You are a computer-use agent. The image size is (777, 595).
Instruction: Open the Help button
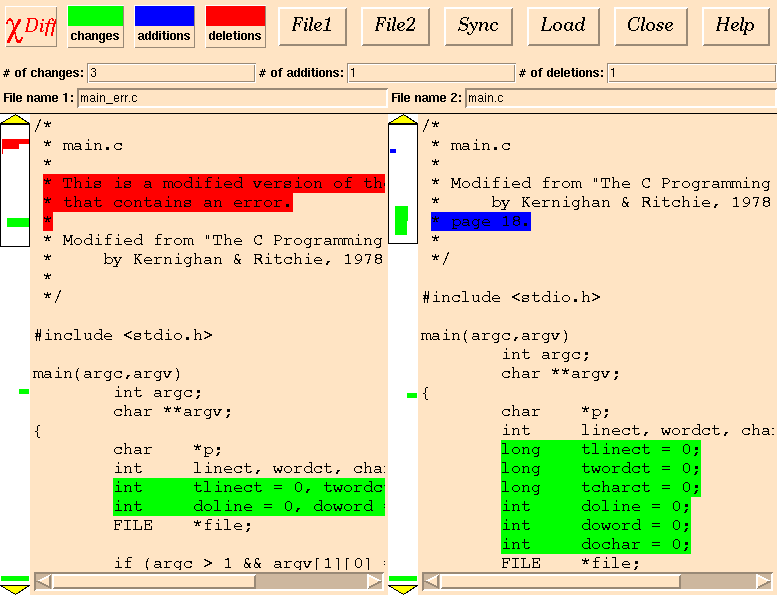click(735, 26)
